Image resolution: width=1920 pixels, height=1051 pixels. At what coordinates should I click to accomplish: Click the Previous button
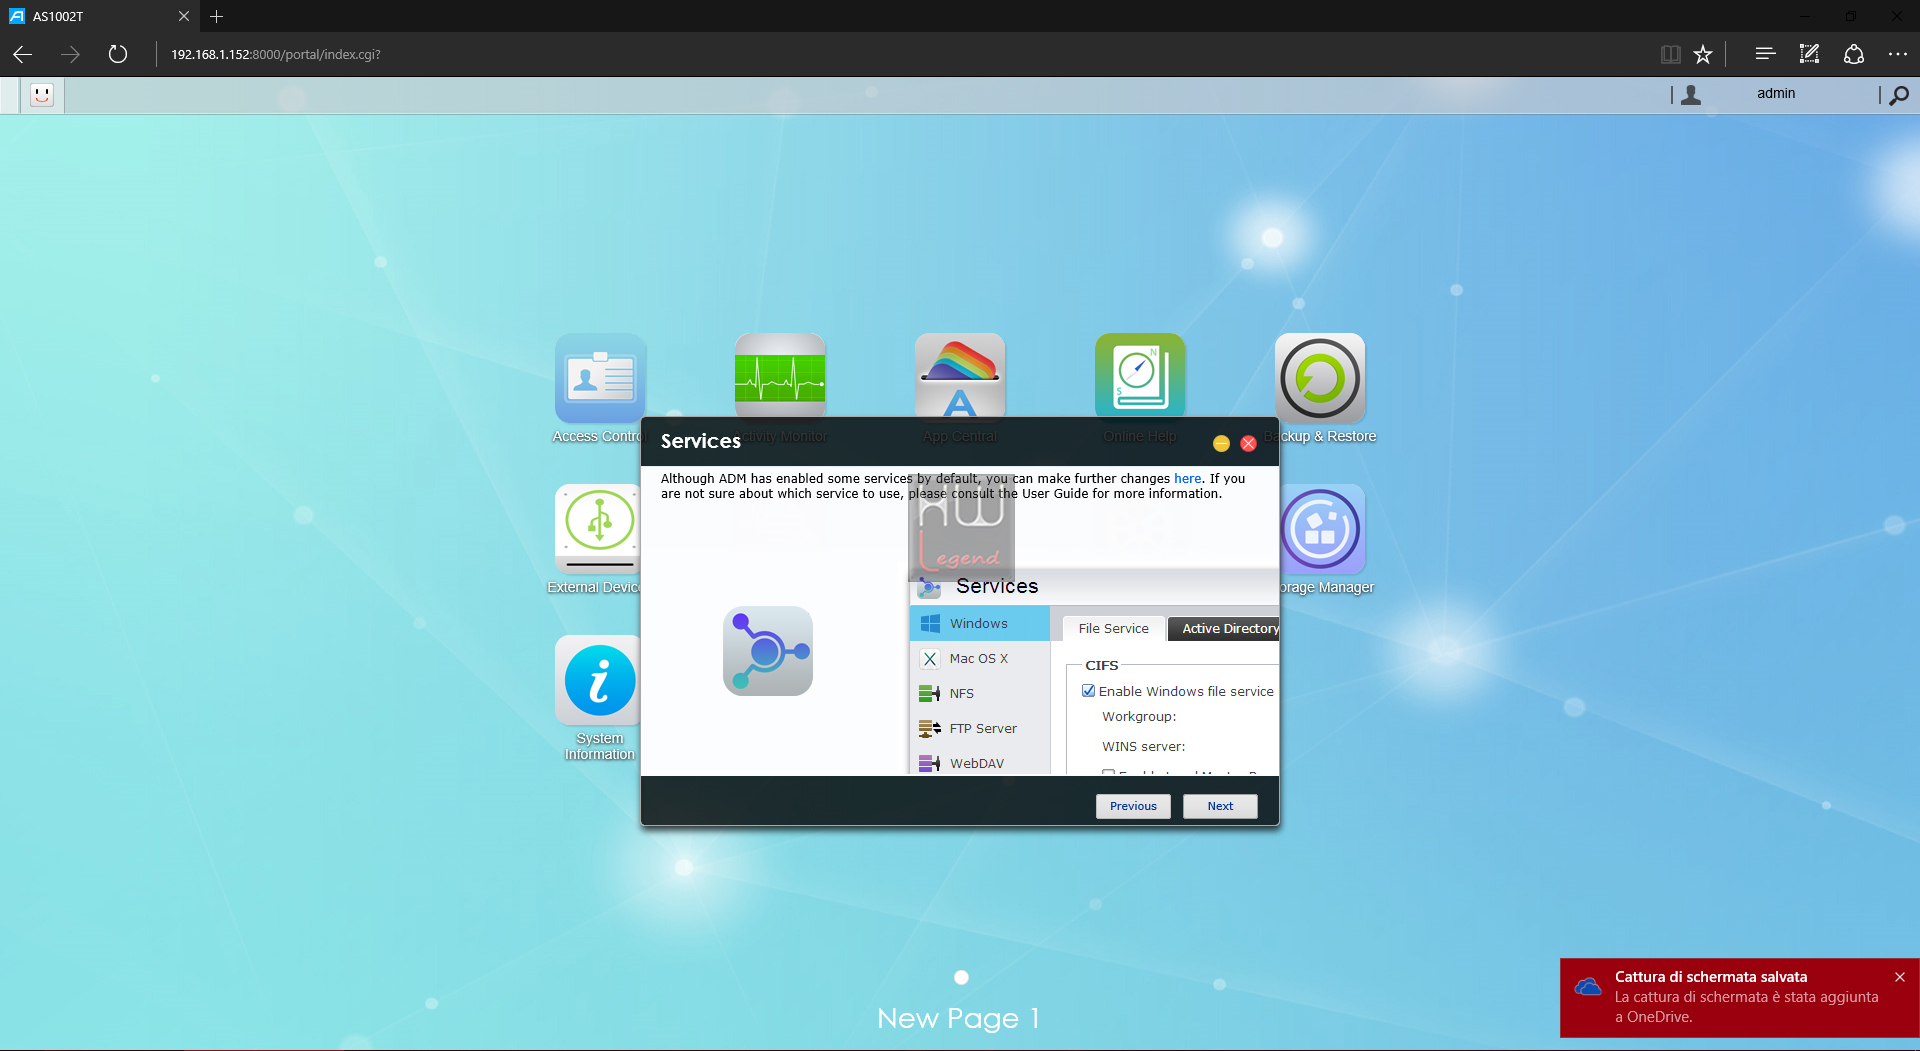point(1133,806)
